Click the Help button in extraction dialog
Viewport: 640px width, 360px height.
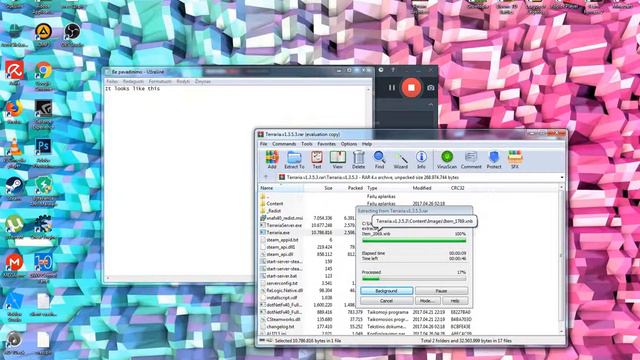455,301
